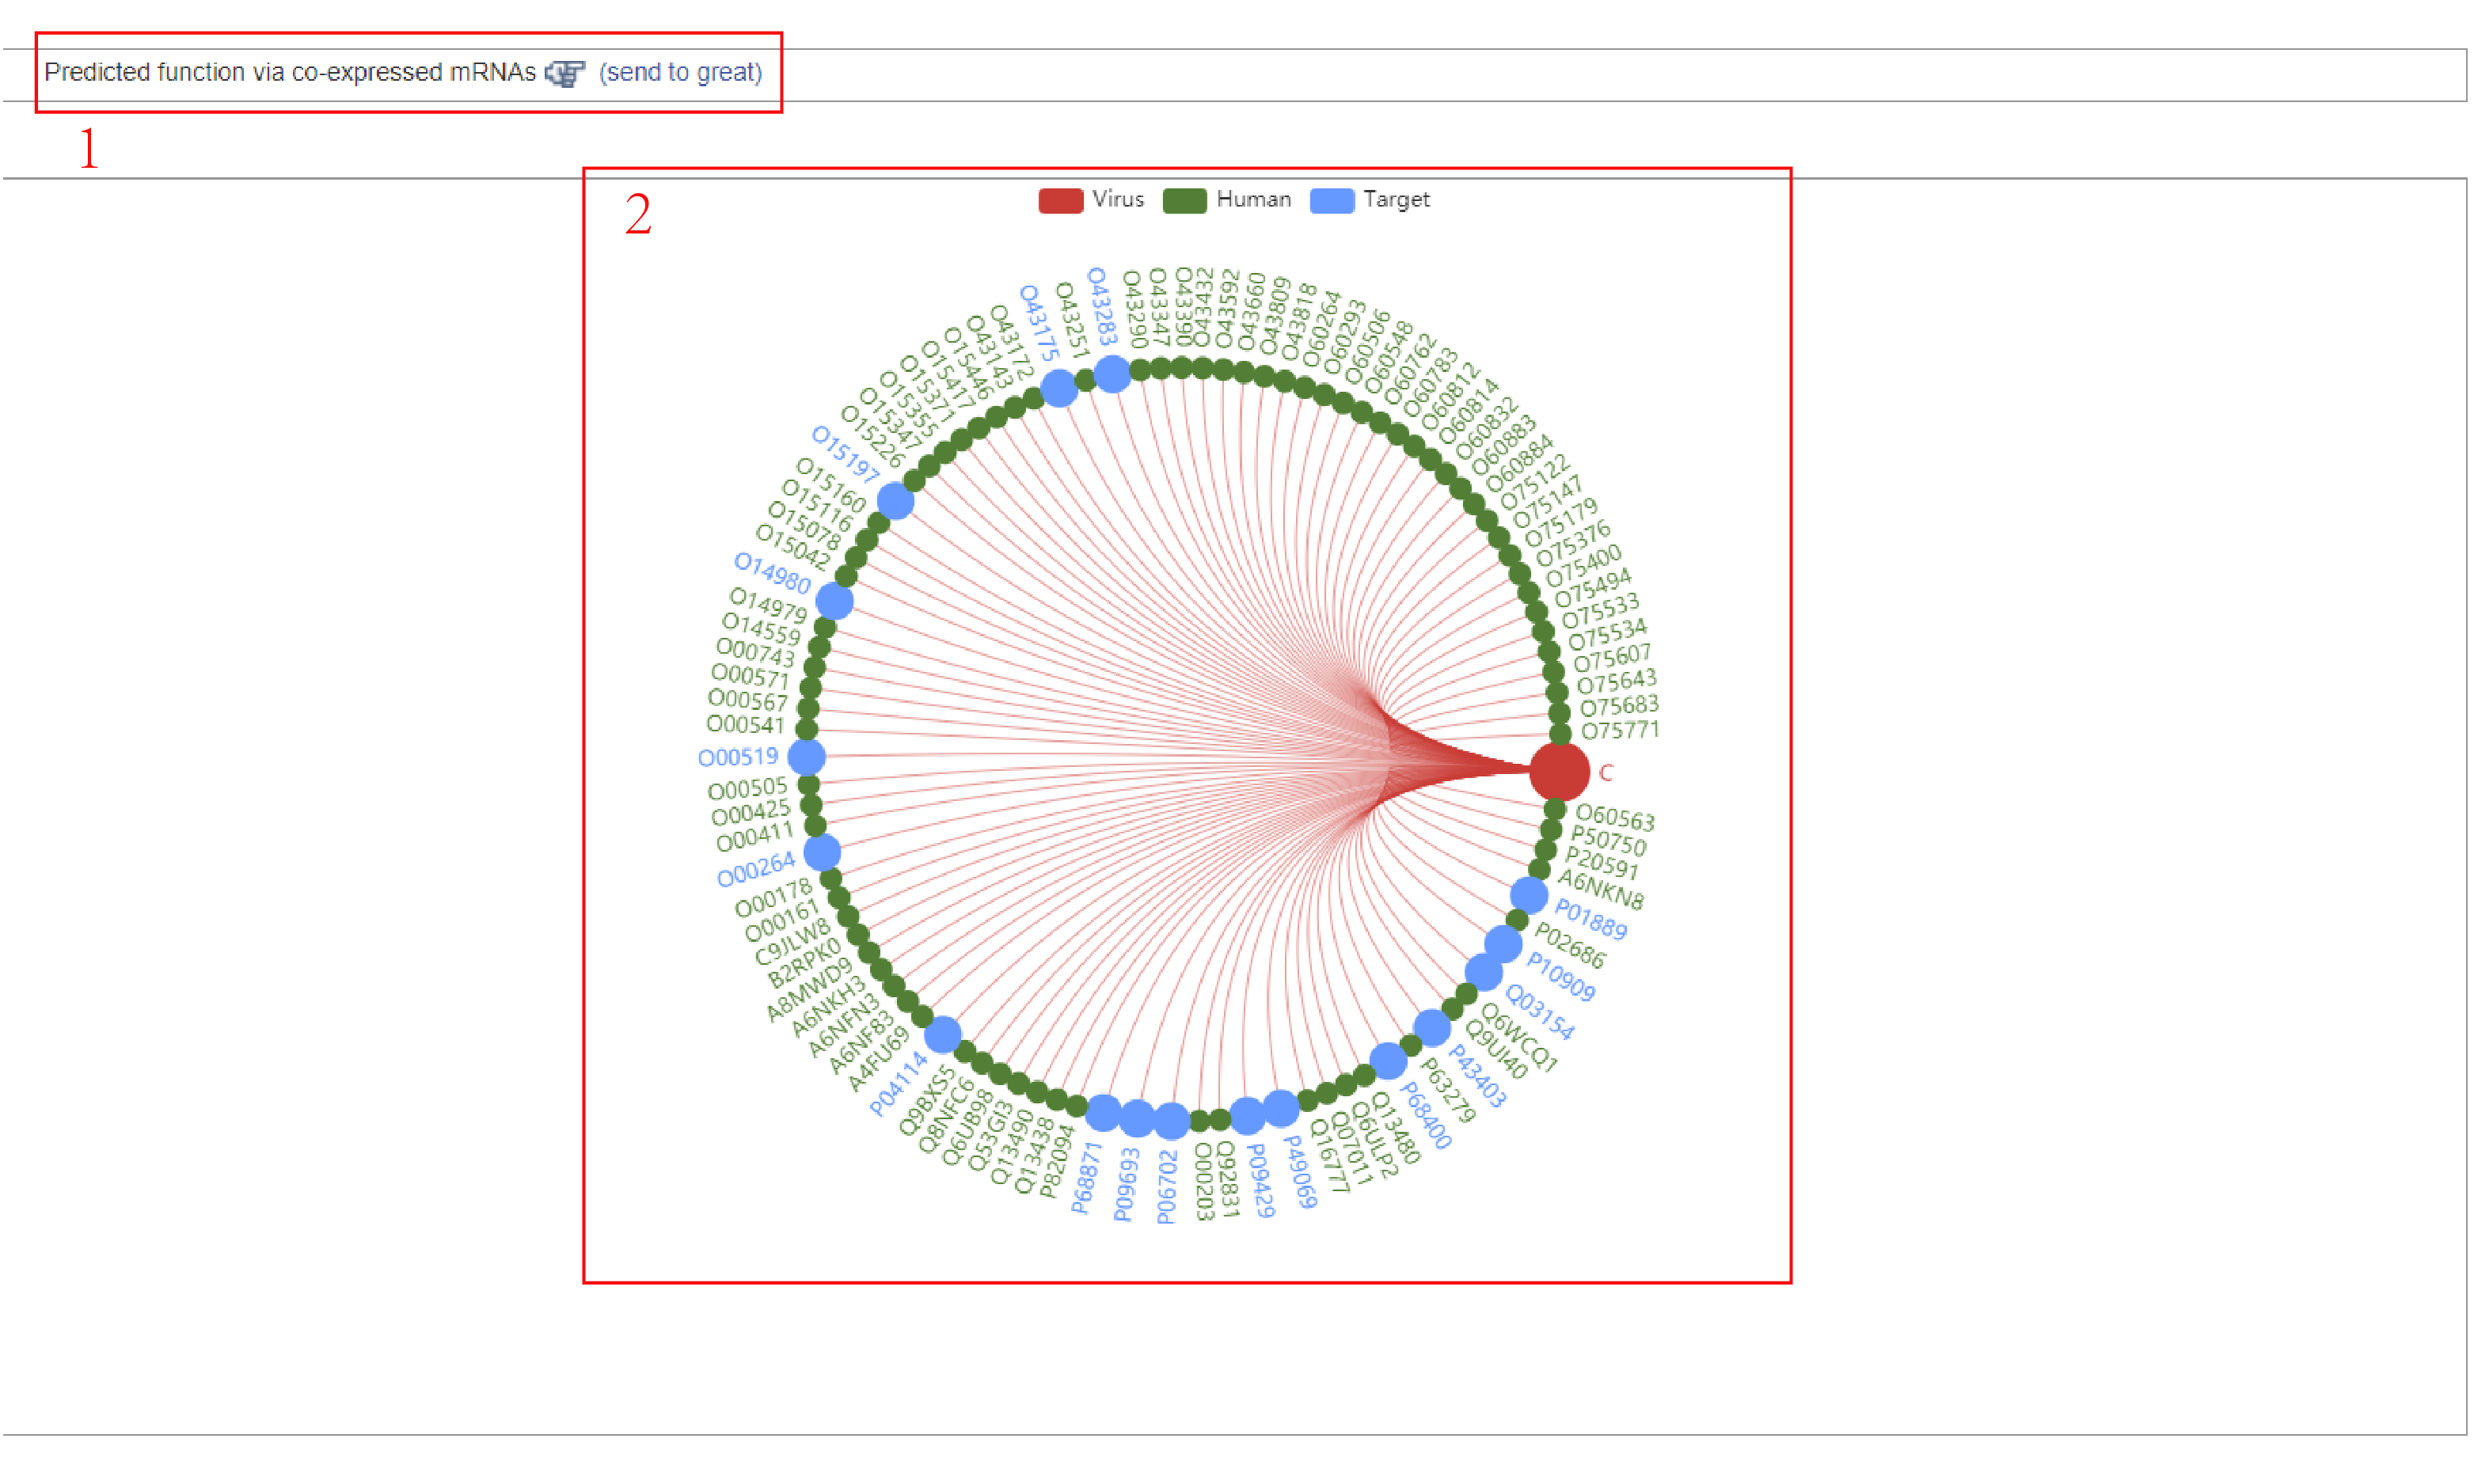The image size is (2474, 1484).
Task: Select the blue target node O00519
Action: [806, 757]
